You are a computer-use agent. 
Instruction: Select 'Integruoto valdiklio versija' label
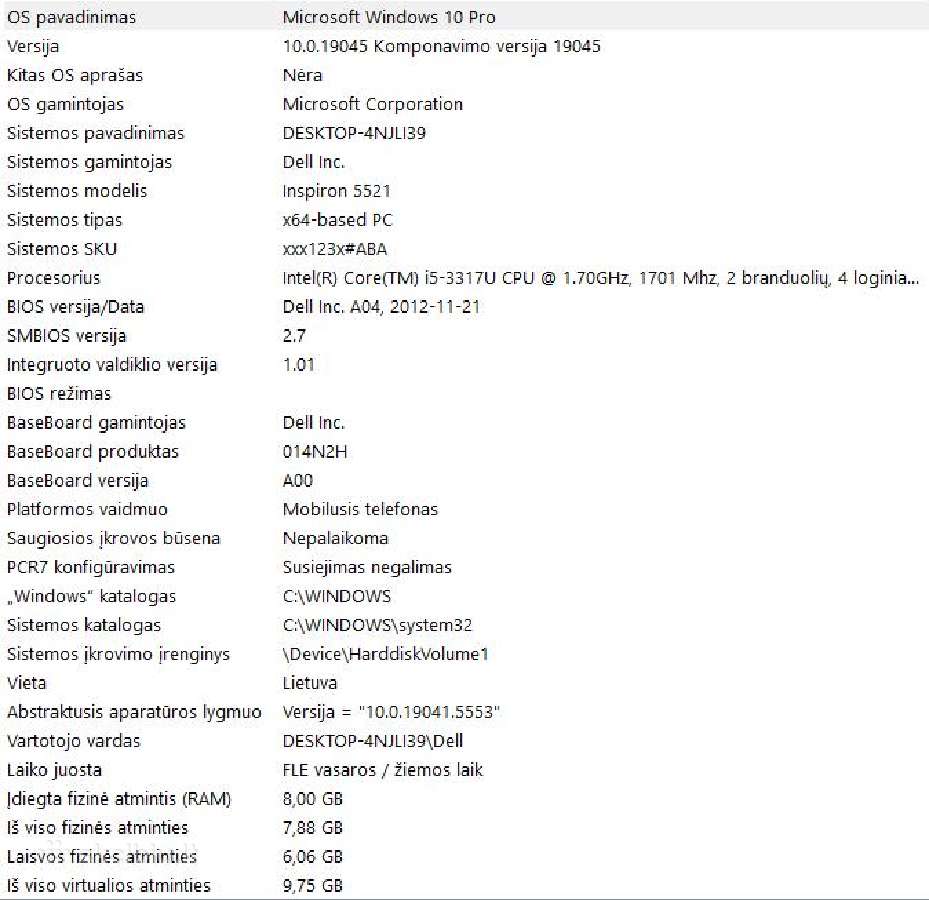[x=112, y=365]
